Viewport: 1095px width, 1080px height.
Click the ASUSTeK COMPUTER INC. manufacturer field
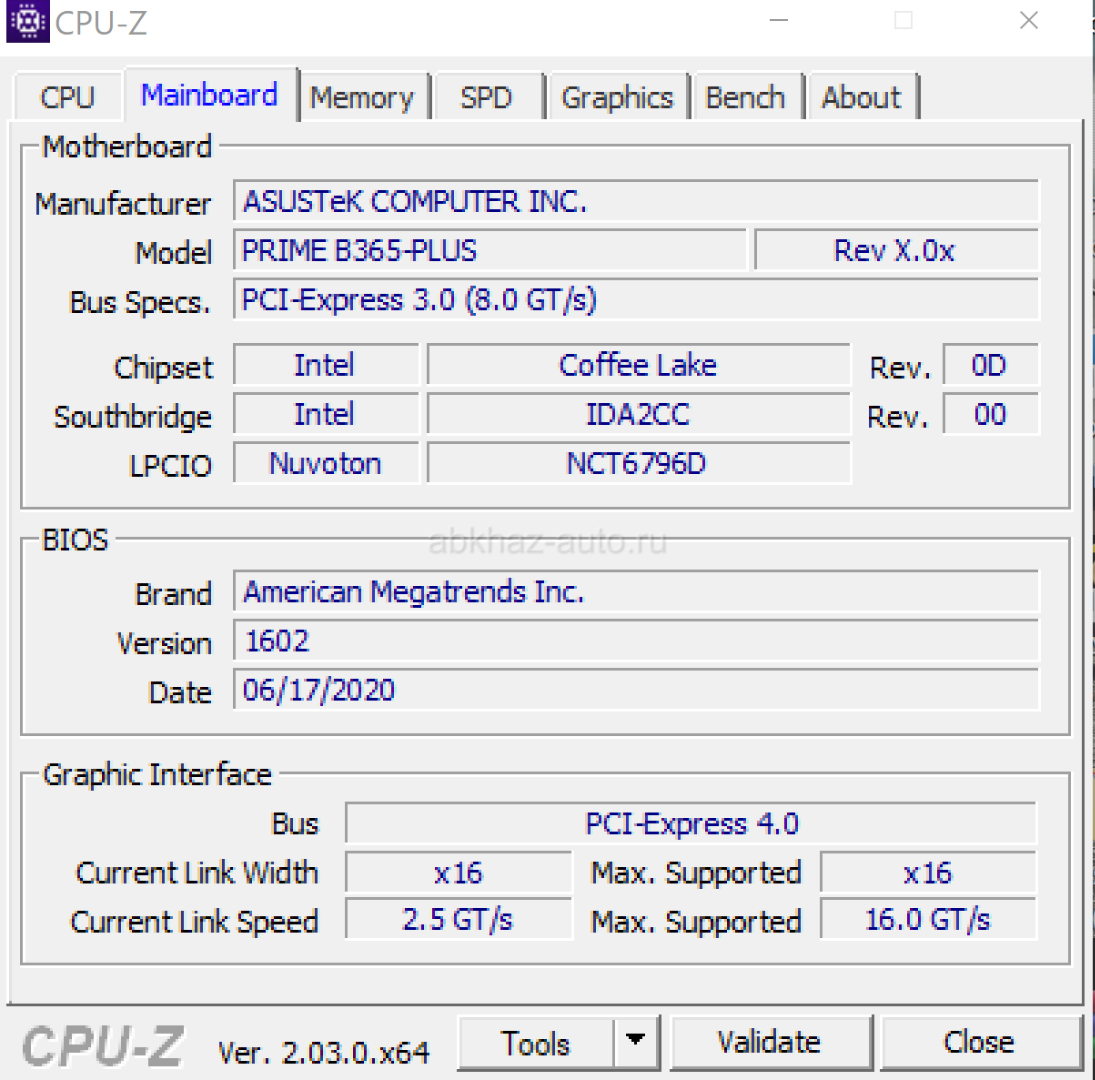point(636,201)
